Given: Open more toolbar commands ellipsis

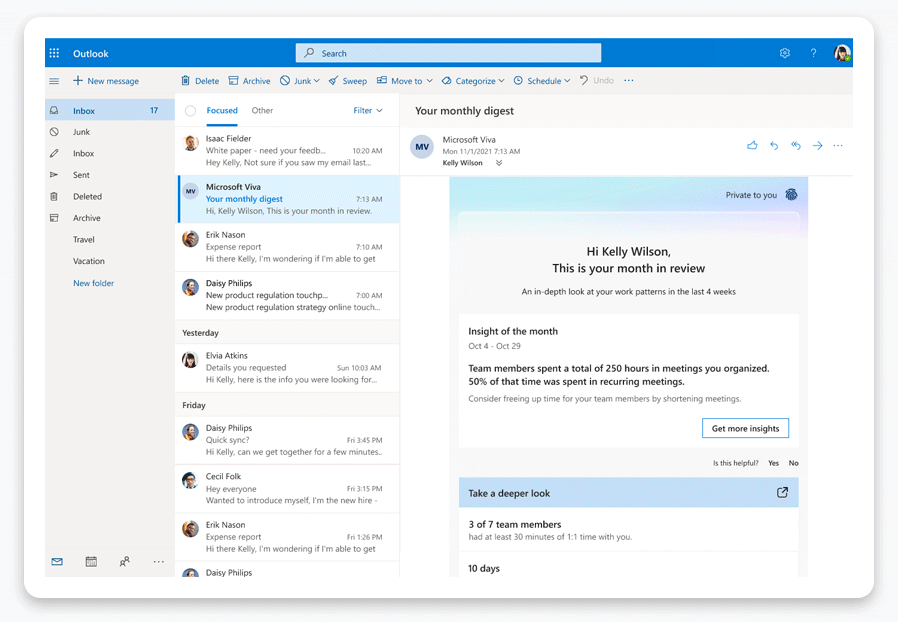Looking at the screenshot, I should pos(629,81).
